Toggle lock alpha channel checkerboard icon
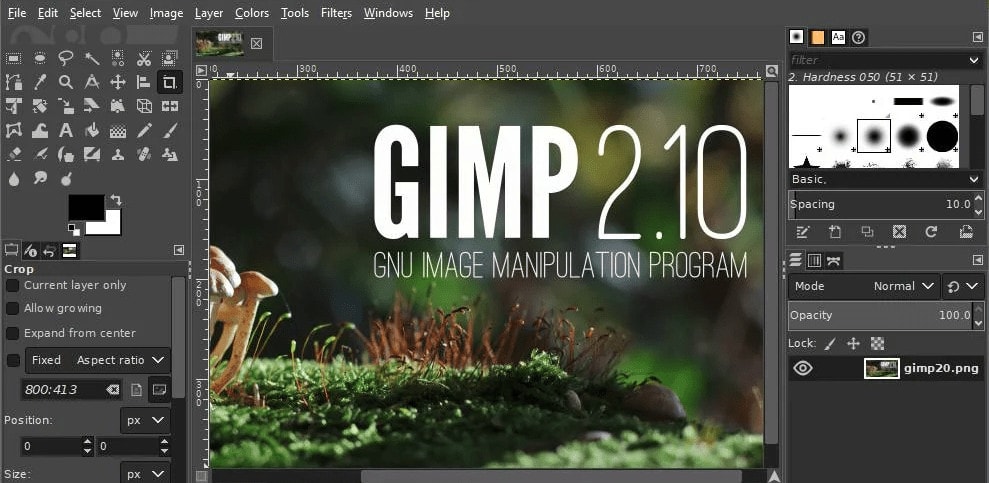Screen dimensions: 989x483 click(877, 344)
